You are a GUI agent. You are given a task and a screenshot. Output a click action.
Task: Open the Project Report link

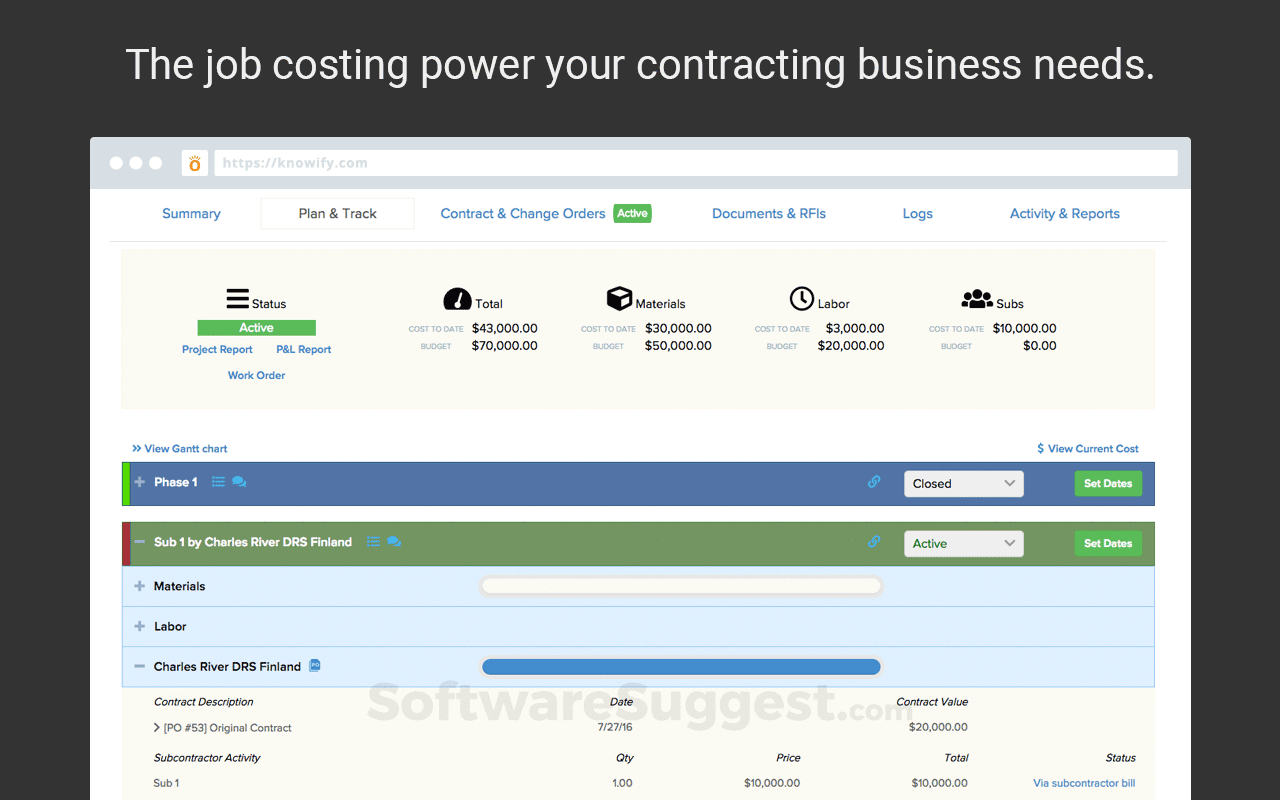(217, 349)
